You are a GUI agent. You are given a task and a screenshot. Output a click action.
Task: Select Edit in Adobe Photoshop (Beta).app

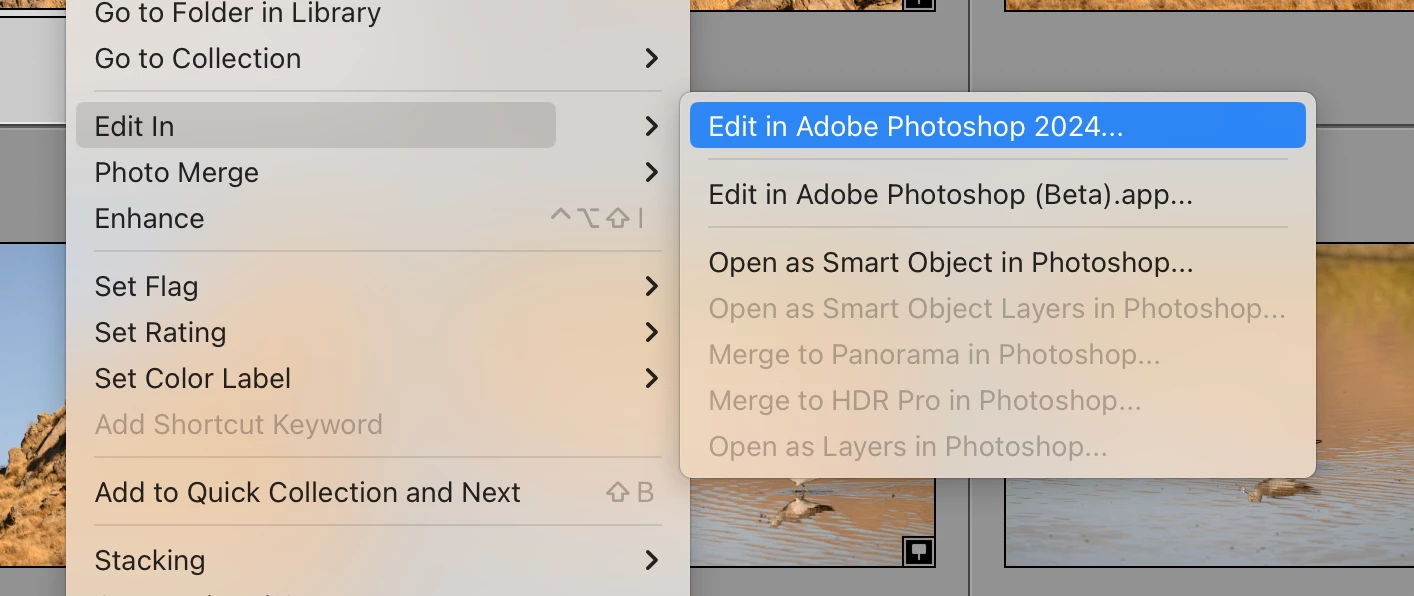[x=950, y=195]
